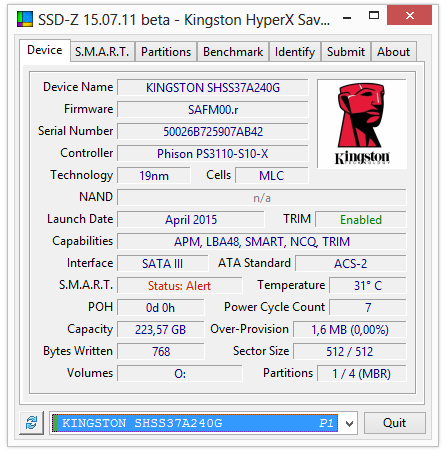Open the Submit tab
This screenshot has height=454, width=448.
click(x=346, y=52)
